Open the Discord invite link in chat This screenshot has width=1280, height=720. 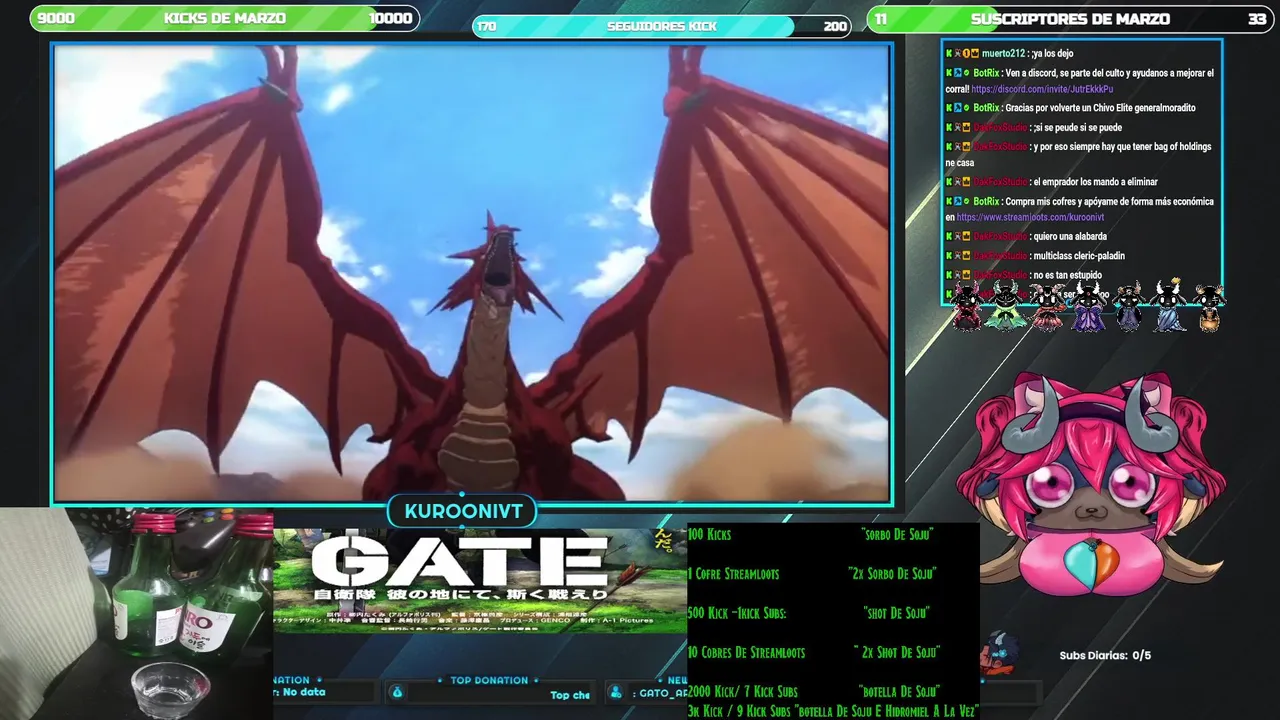[x=1042, y=89]
